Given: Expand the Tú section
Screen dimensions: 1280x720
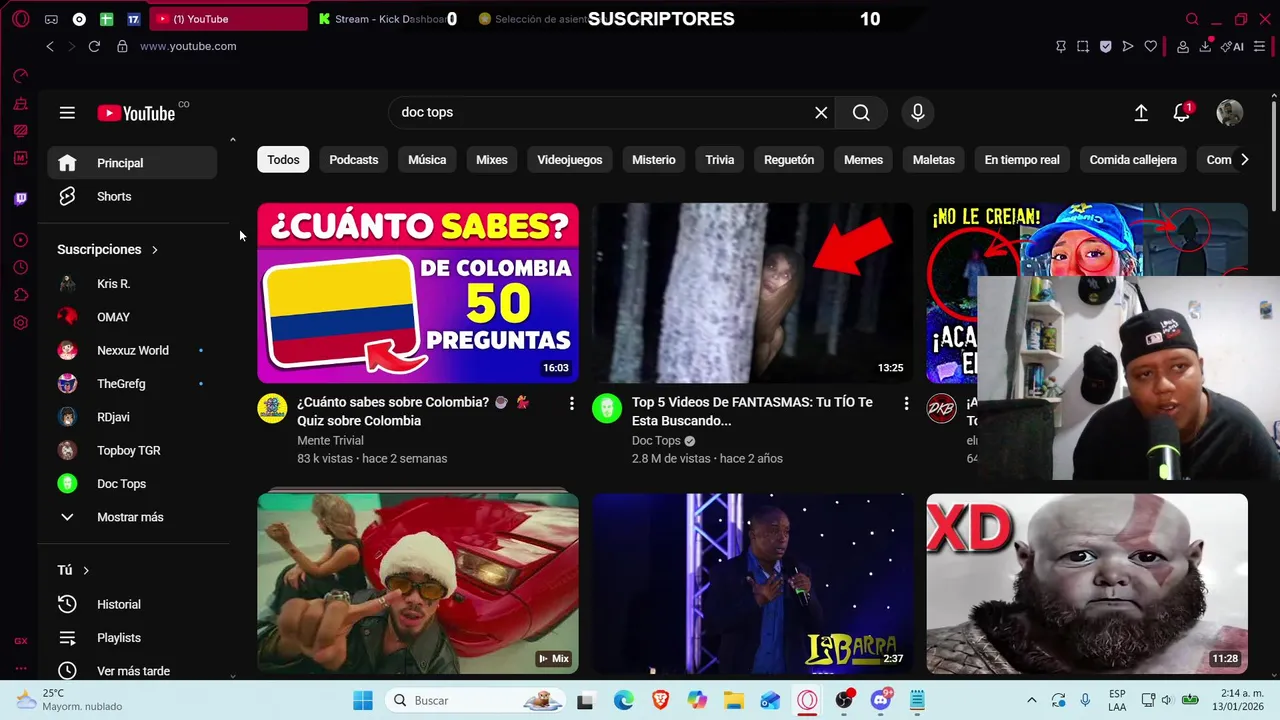Looking at the screenshot, I should pyautogui.click(x=74, y=570).
